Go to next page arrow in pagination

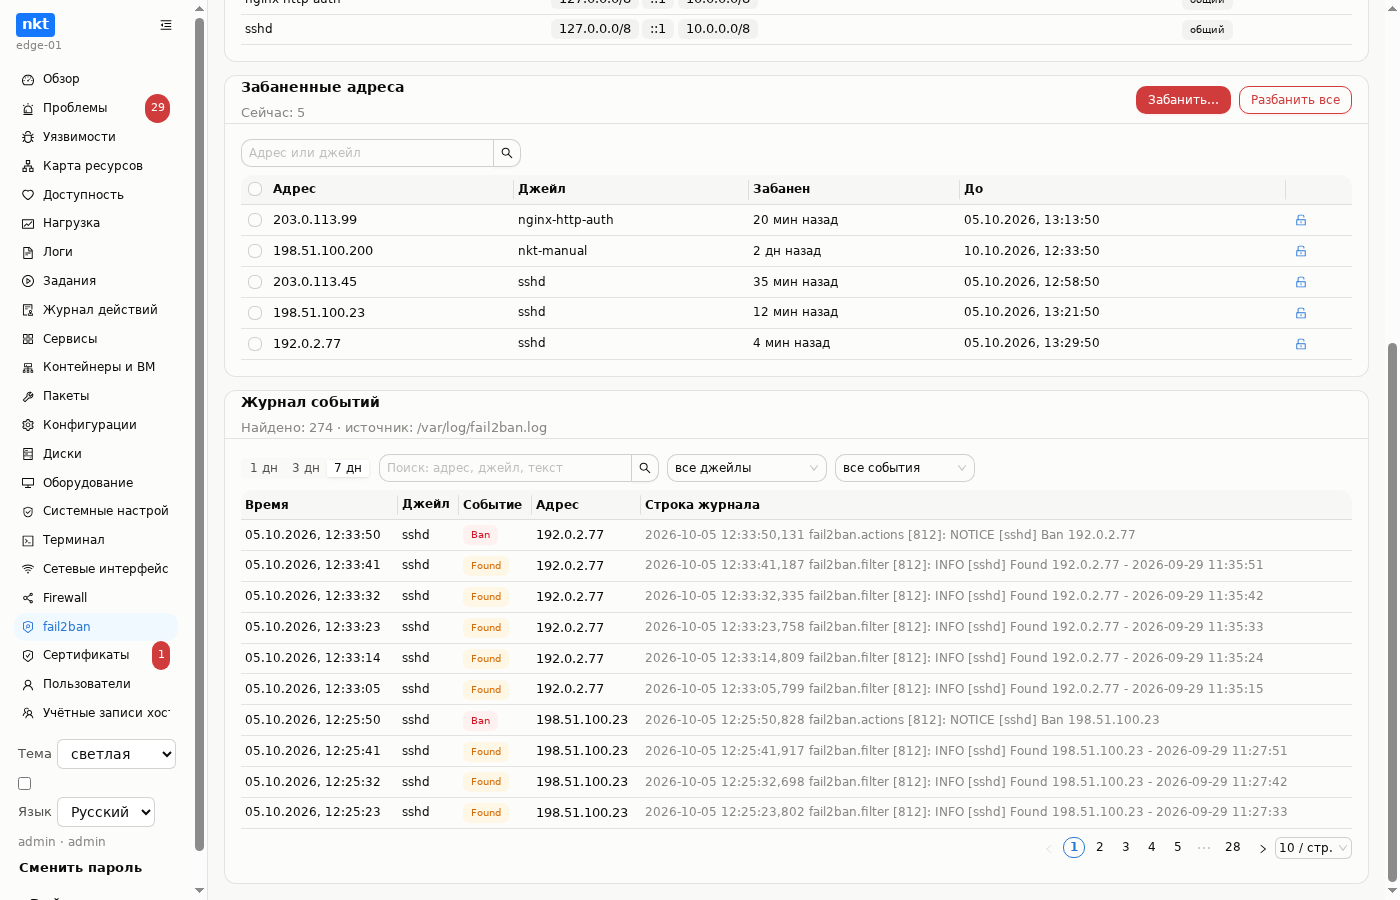1263,848
